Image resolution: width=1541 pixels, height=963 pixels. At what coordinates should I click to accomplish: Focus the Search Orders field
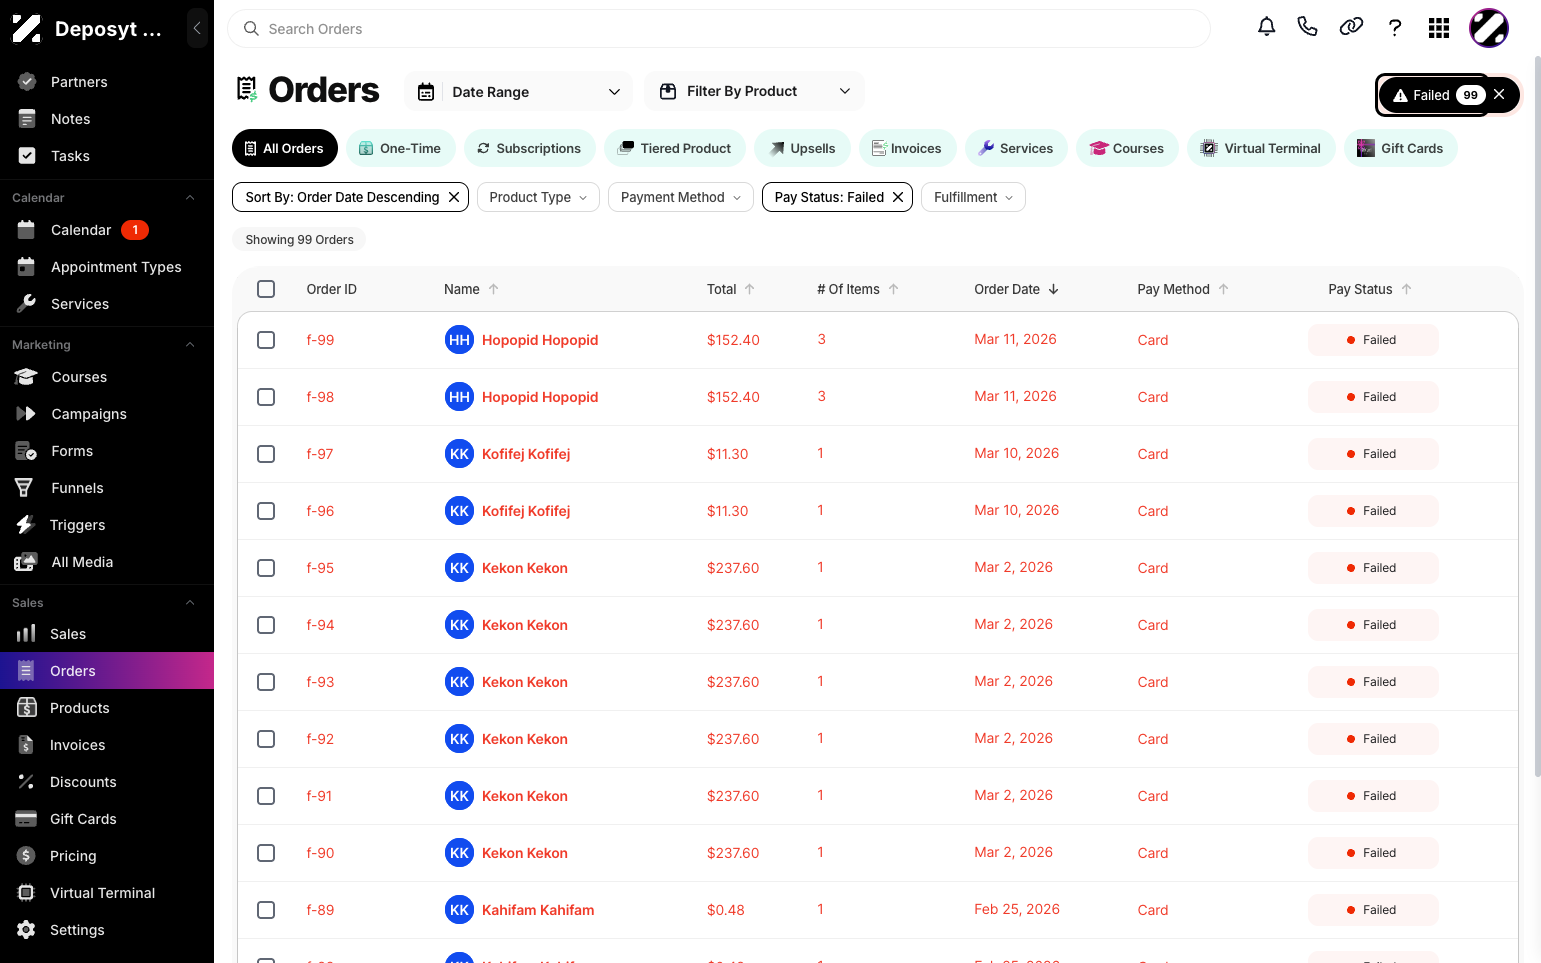[718, 29]
